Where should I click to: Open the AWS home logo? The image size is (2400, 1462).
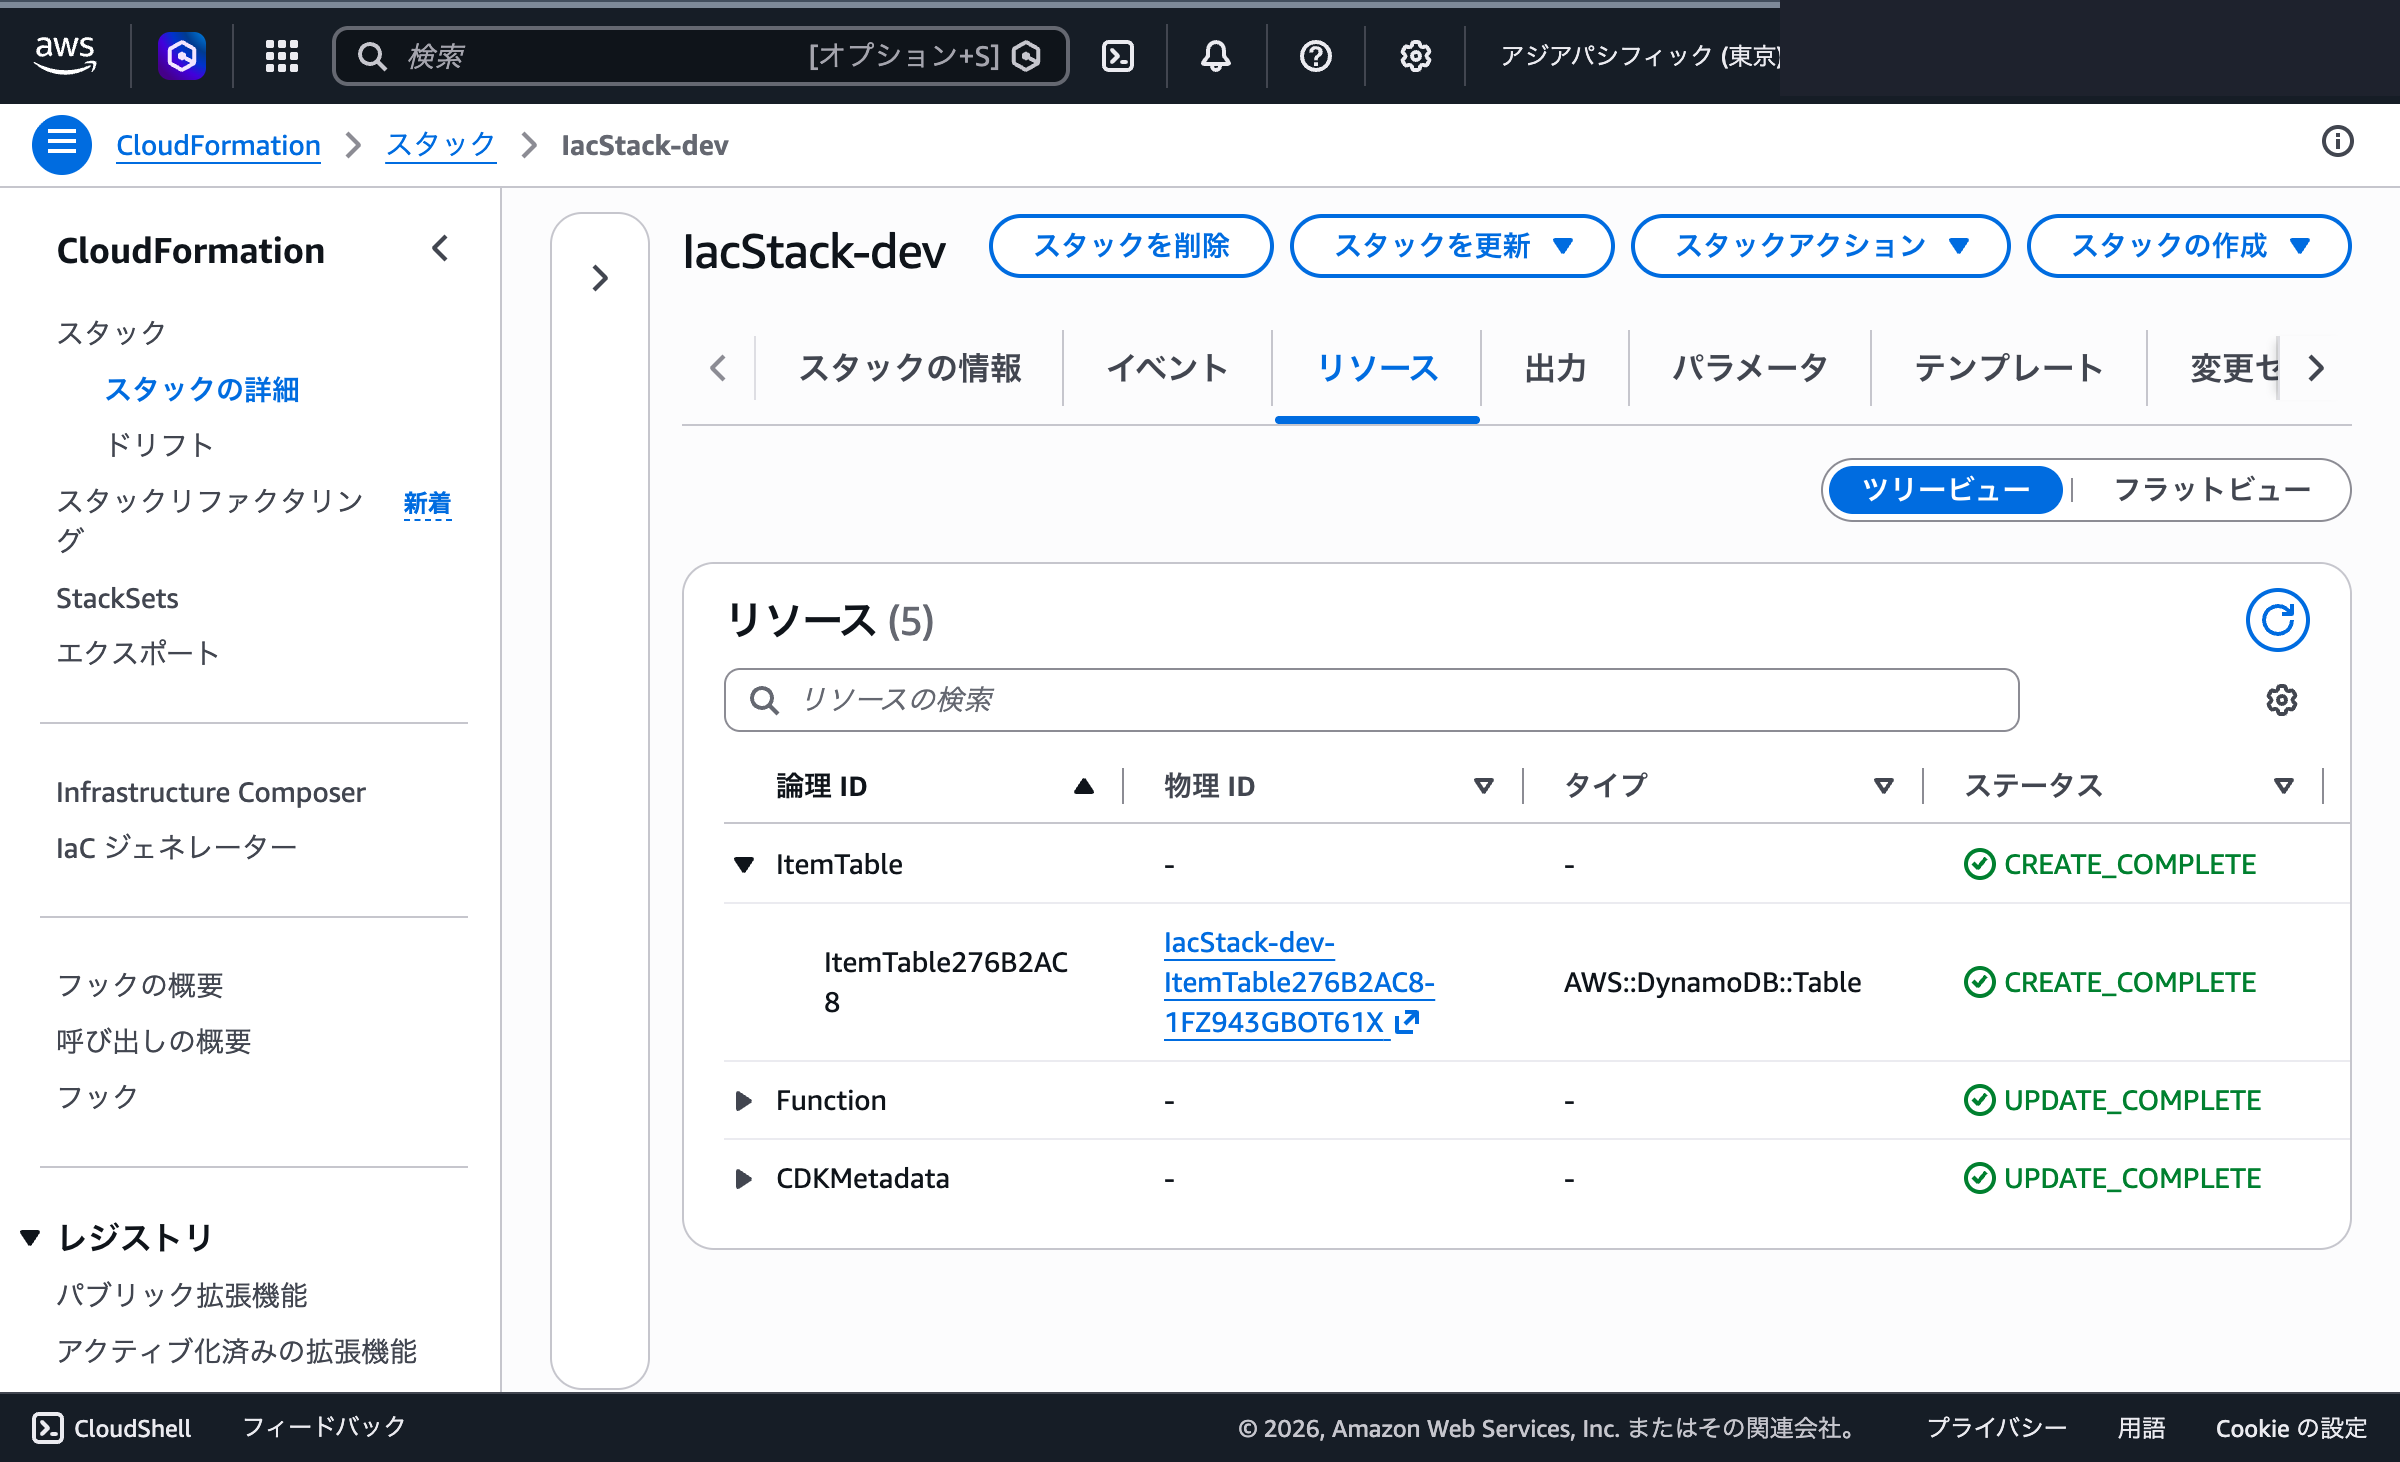coord(65,55)
